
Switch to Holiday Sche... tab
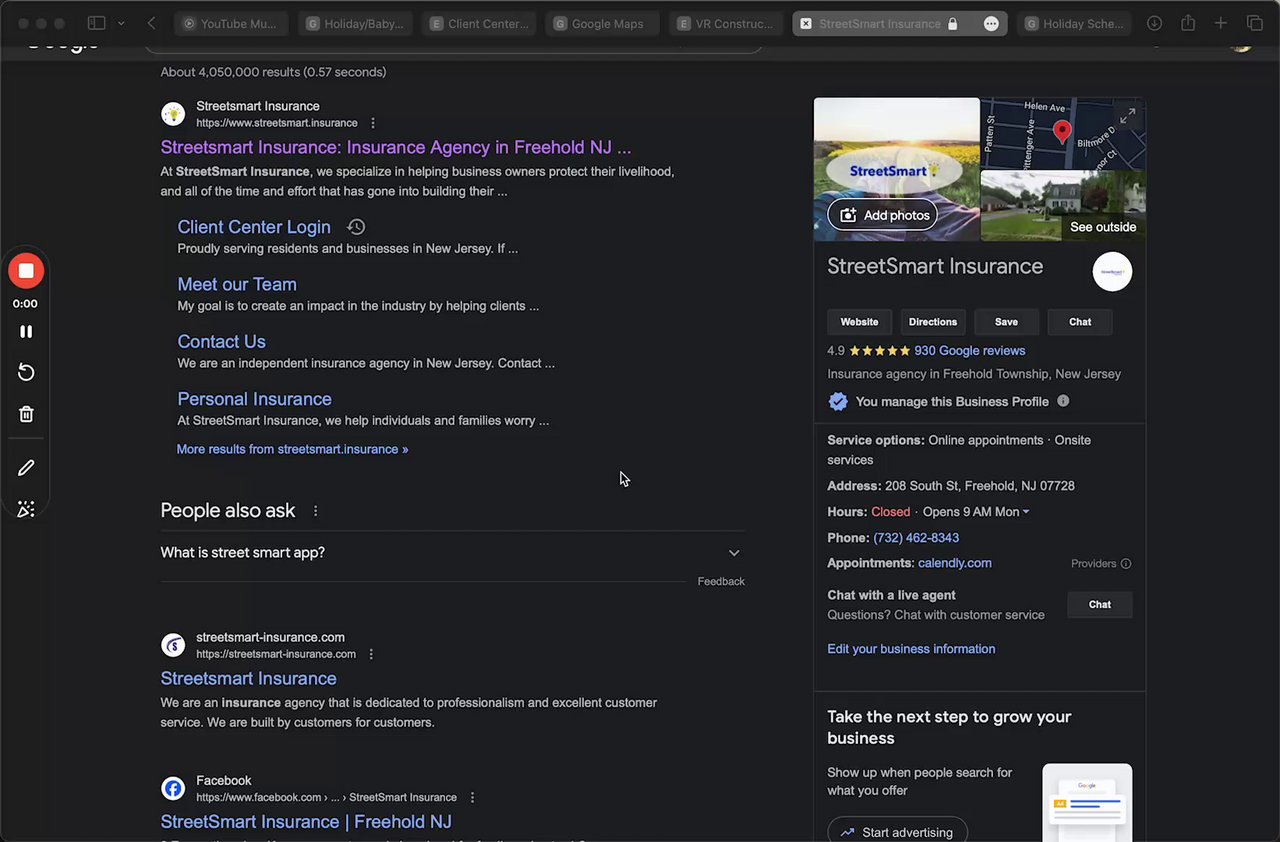click(x=1074, y=23)
